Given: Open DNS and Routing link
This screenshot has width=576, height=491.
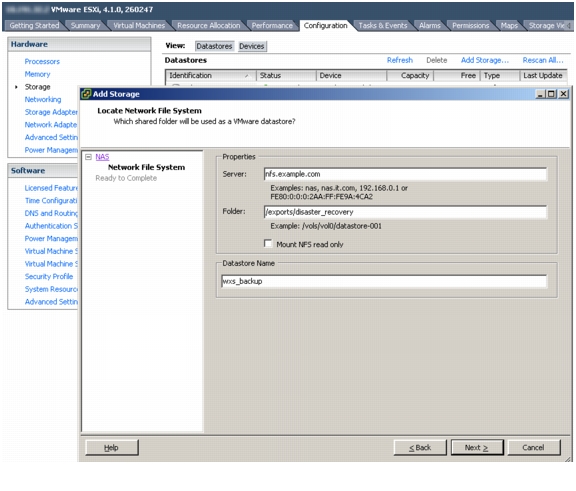Looking at the screenshot, I should pyautogui.click(x=51, y=213).
